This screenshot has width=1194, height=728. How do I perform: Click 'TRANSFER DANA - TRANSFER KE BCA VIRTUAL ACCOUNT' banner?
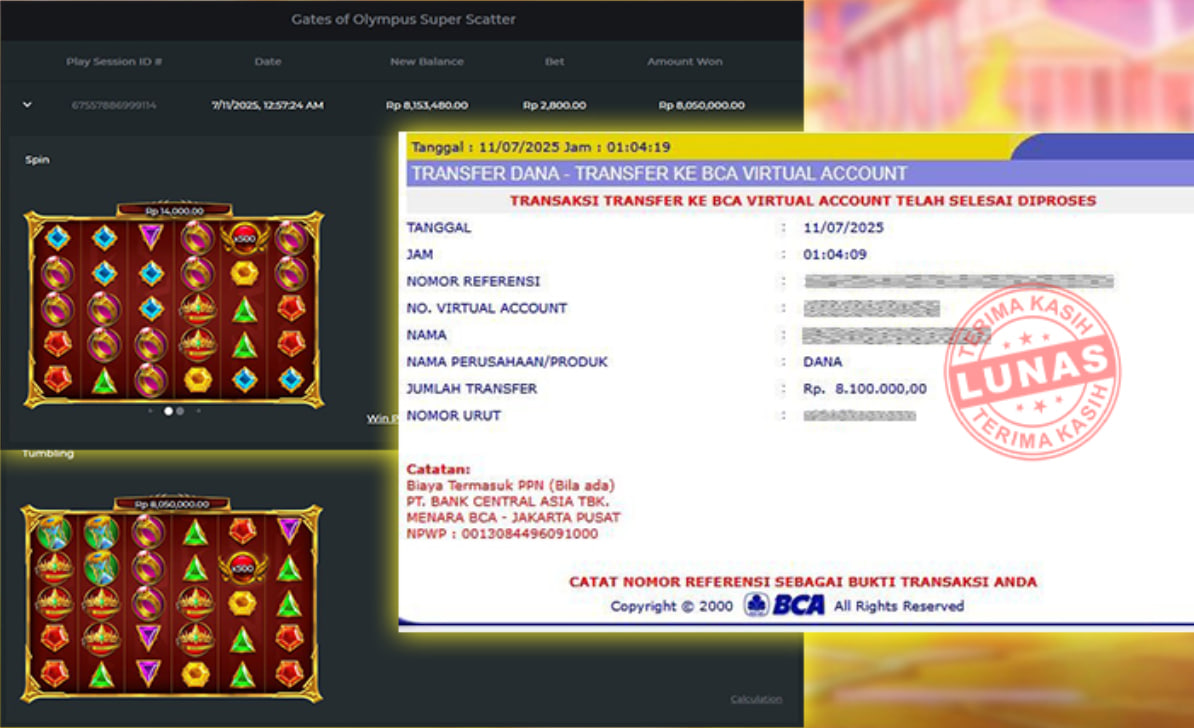tap(659, 174)
